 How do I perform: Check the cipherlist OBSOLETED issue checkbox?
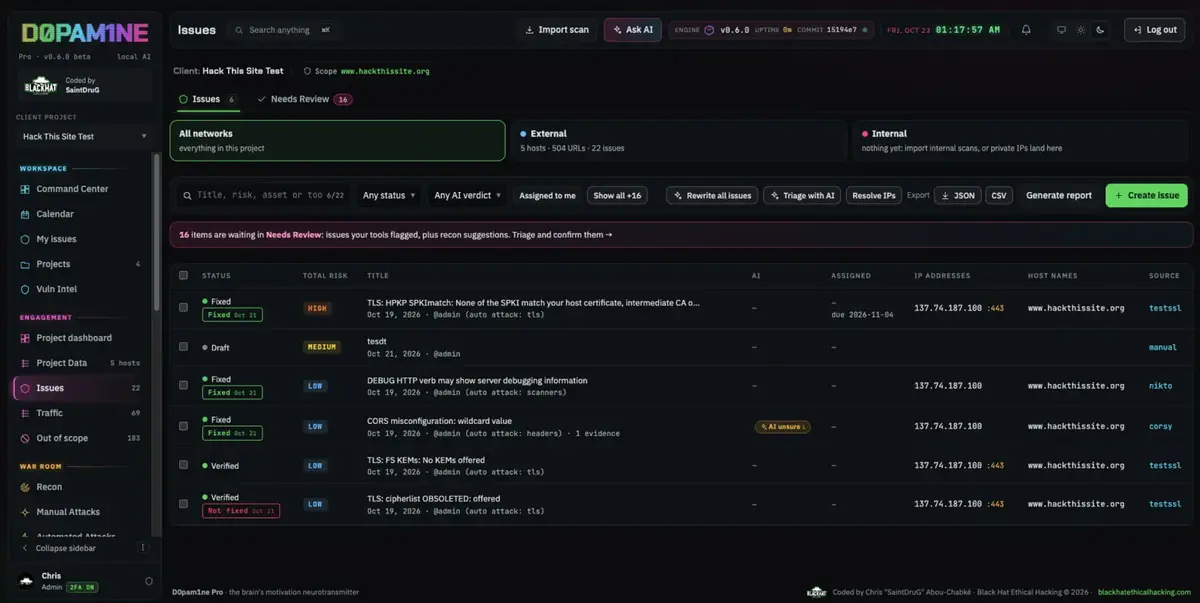183,504
